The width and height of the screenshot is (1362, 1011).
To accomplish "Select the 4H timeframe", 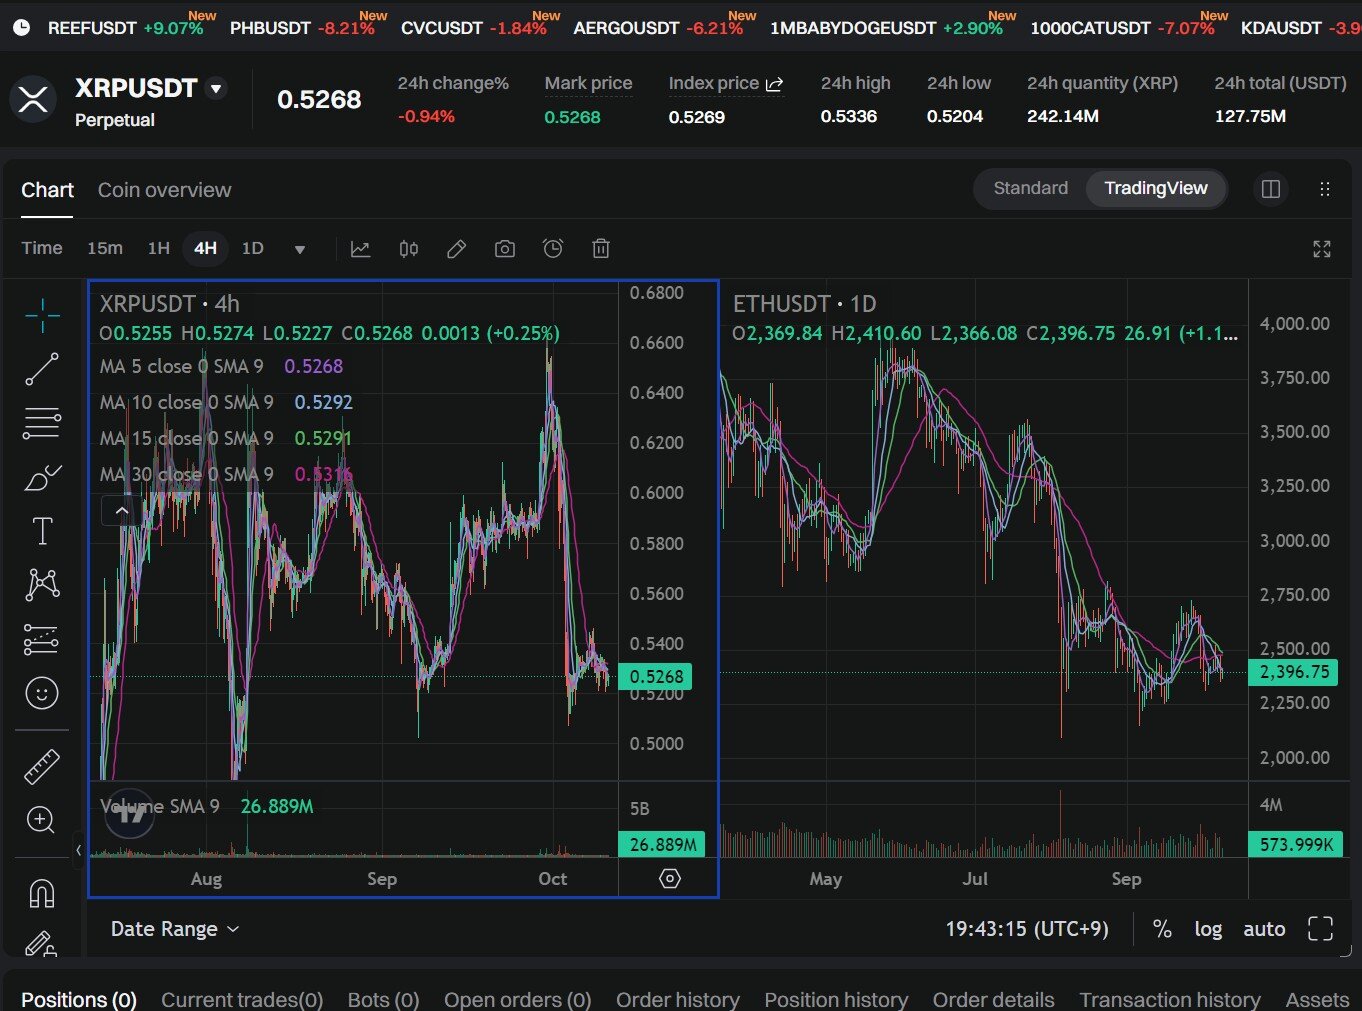I will tap(206, 248).
